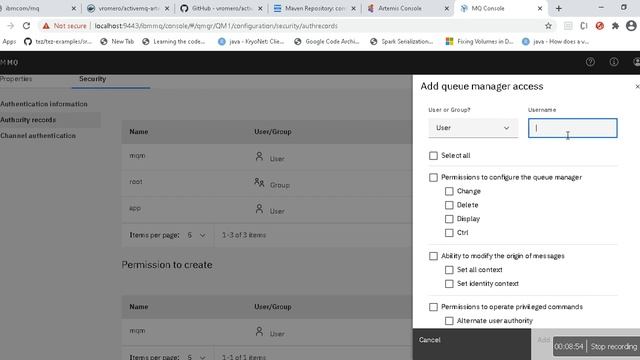Click into the Username input field
Viewport: 640px width, 360px height.
(x=573, y=128)
